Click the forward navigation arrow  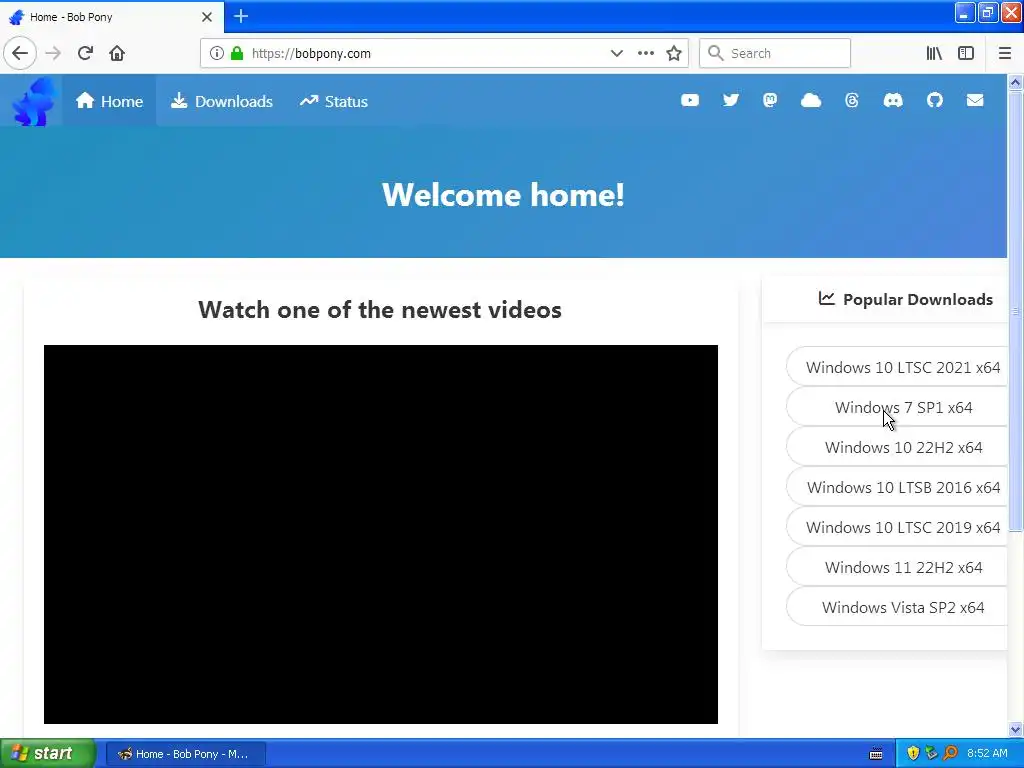coord(53,53)
